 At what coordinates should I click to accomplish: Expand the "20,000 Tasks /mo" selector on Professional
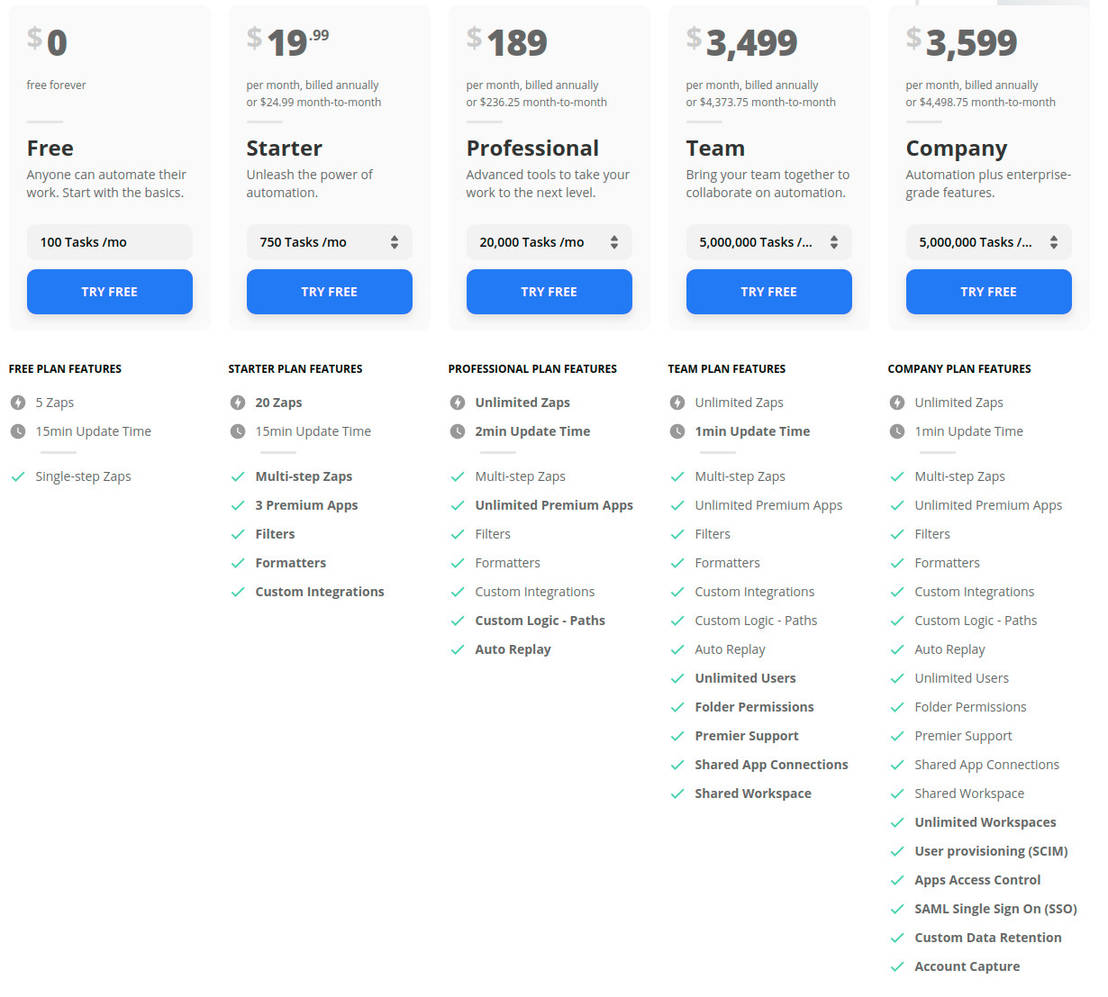coord(548,241)
